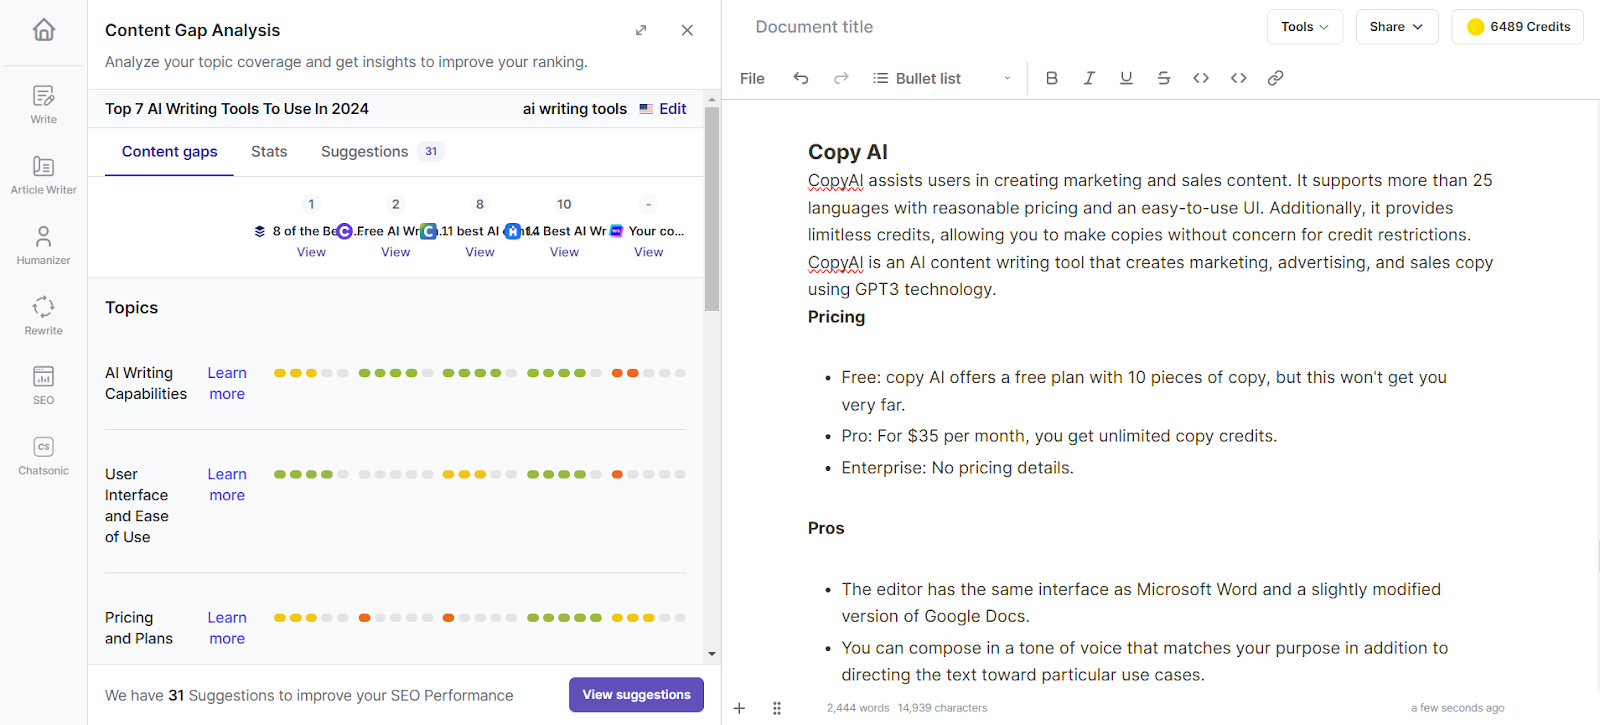1600x725 pixels.
Task: Click the panel's vertical scrollbar
Action: coord(712,210)
